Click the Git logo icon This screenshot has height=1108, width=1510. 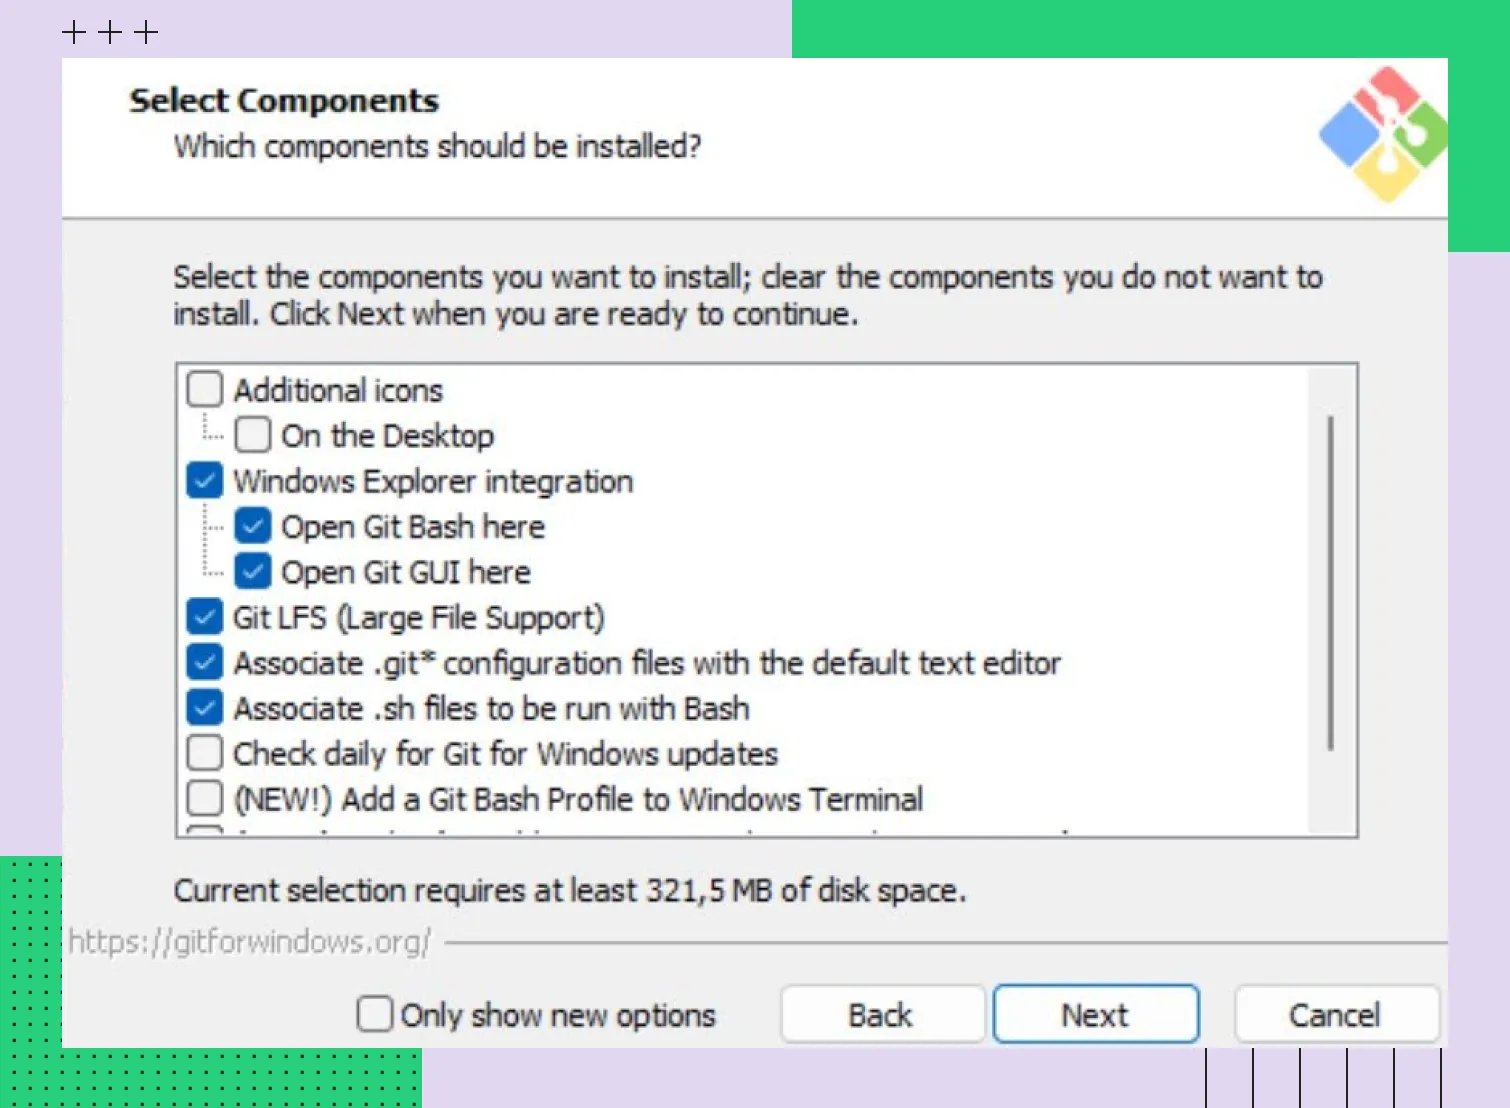1383,133
